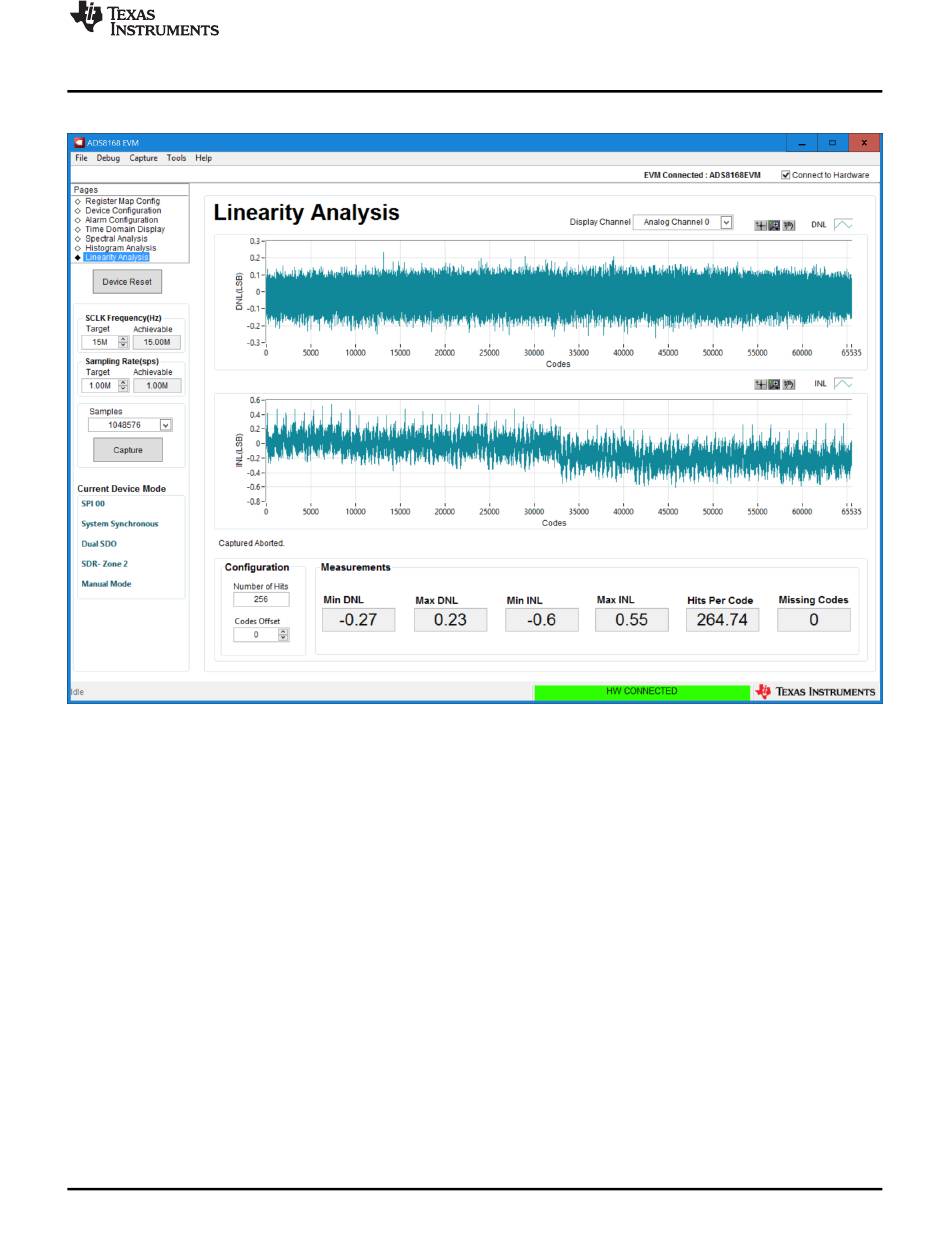
Task: Click the INL plot legend line icon
Action: [x=843, y=383]
